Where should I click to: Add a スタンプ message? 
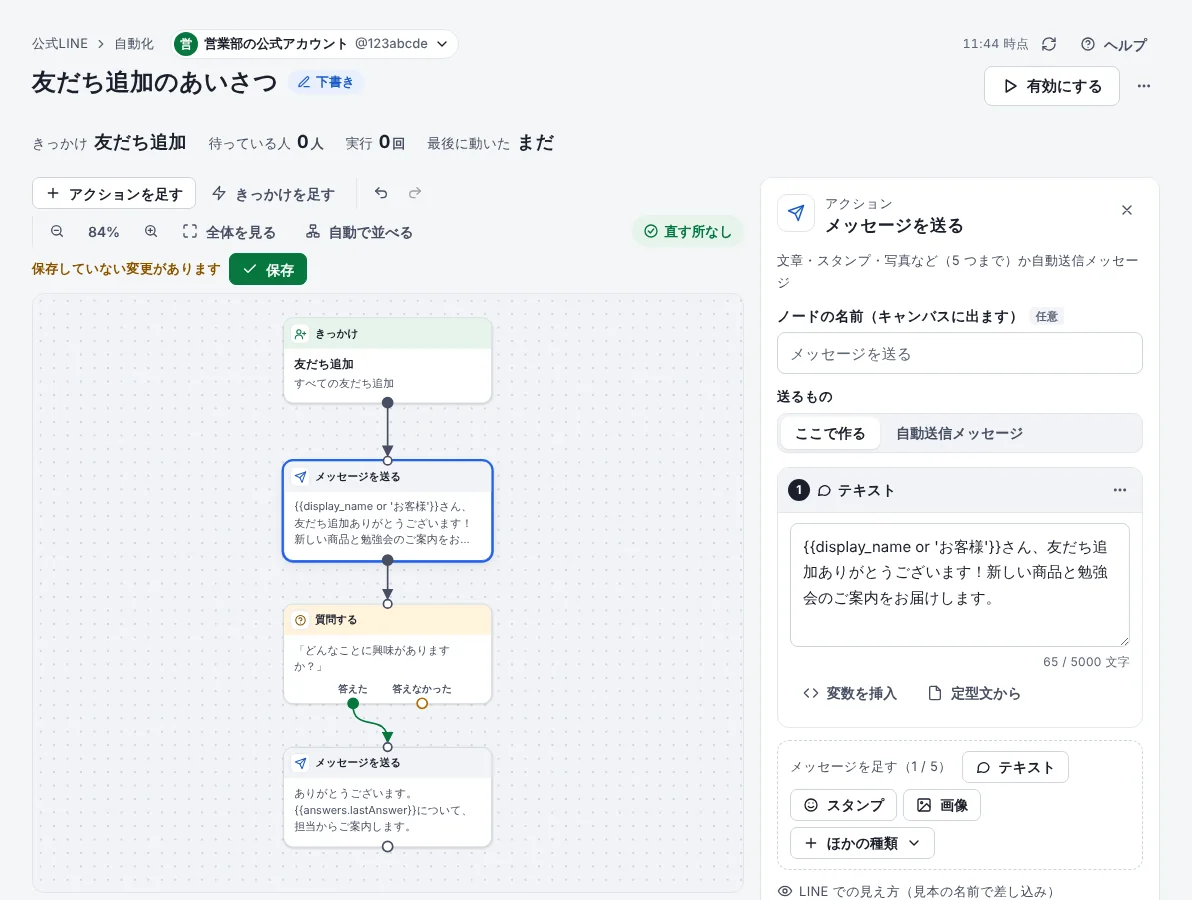844,805
